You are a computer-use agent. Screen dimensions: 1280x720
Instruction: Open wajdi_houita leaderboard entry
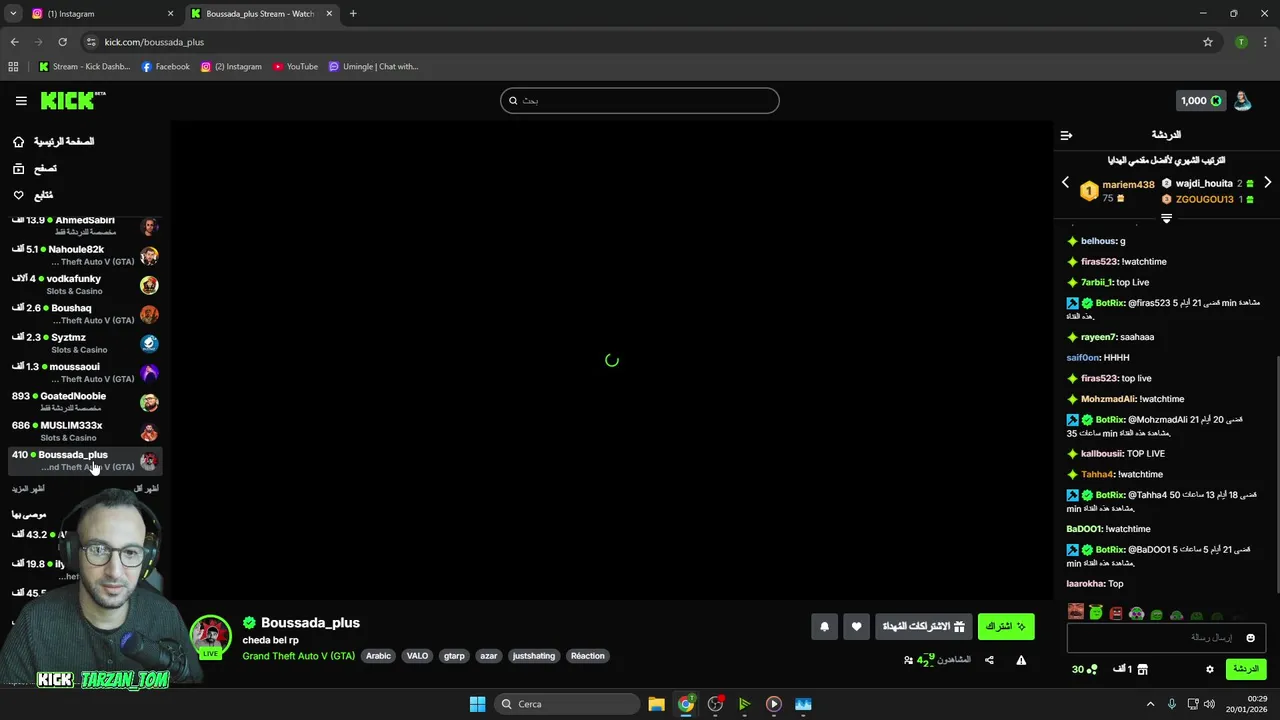(1207, 184)
